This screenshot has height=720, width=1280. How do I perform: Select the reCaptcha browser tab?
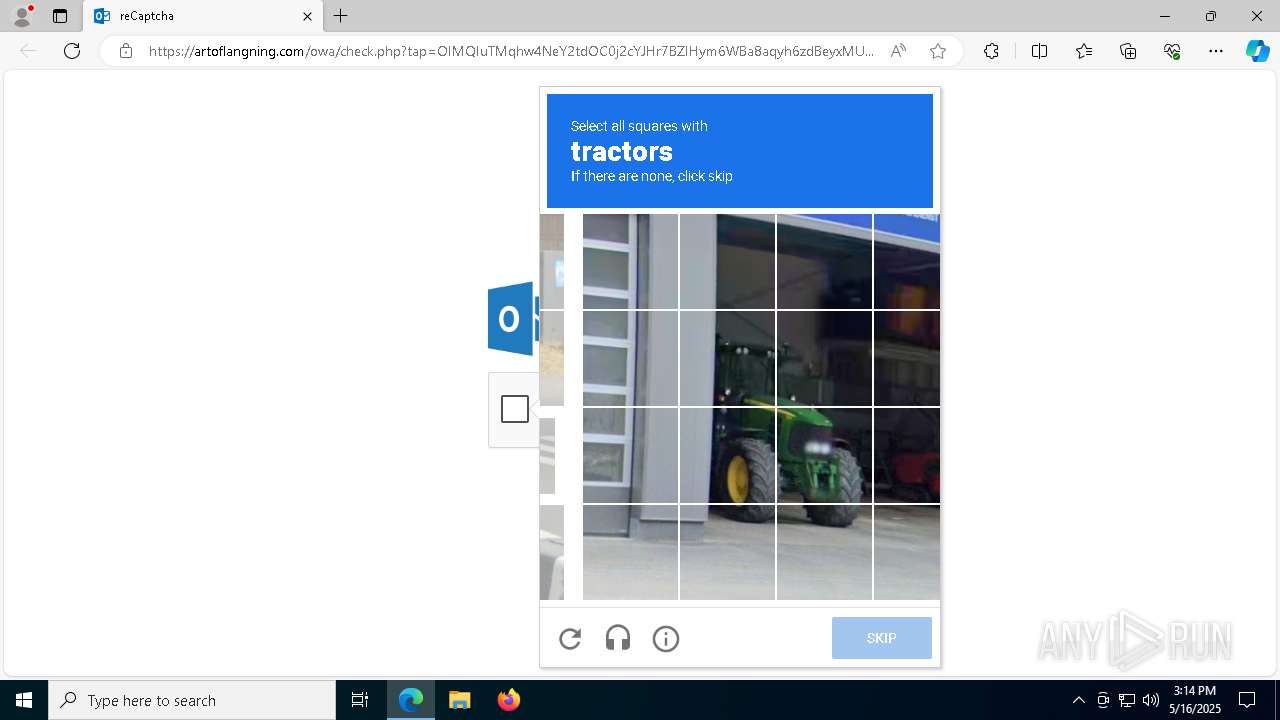[203, 16]
